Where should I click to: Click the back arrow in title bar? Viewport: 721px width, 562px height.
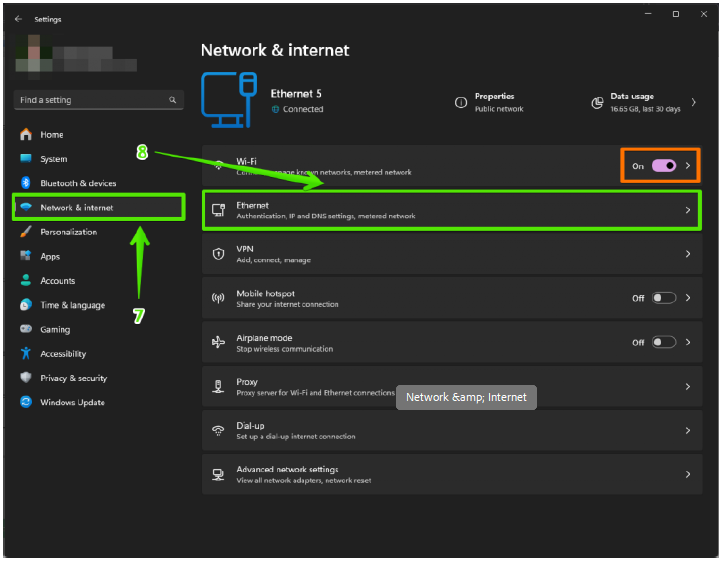[18, 18]
